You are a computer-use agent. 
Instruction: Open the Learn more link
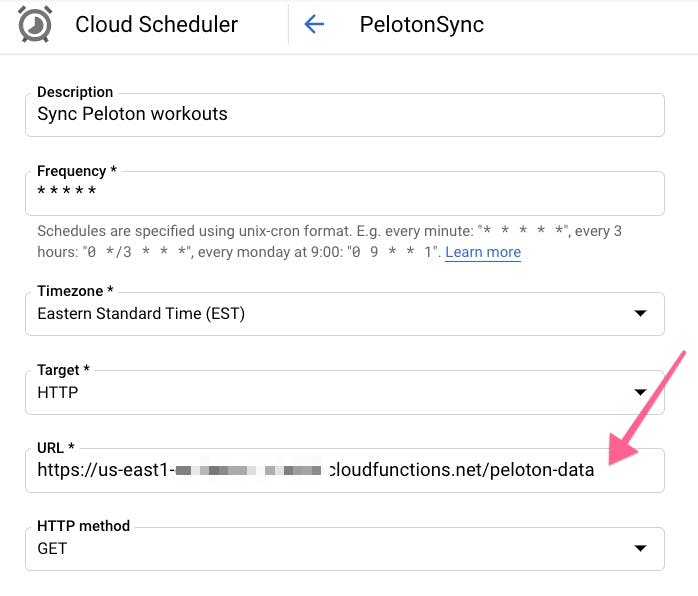click(x=483, y=252)
